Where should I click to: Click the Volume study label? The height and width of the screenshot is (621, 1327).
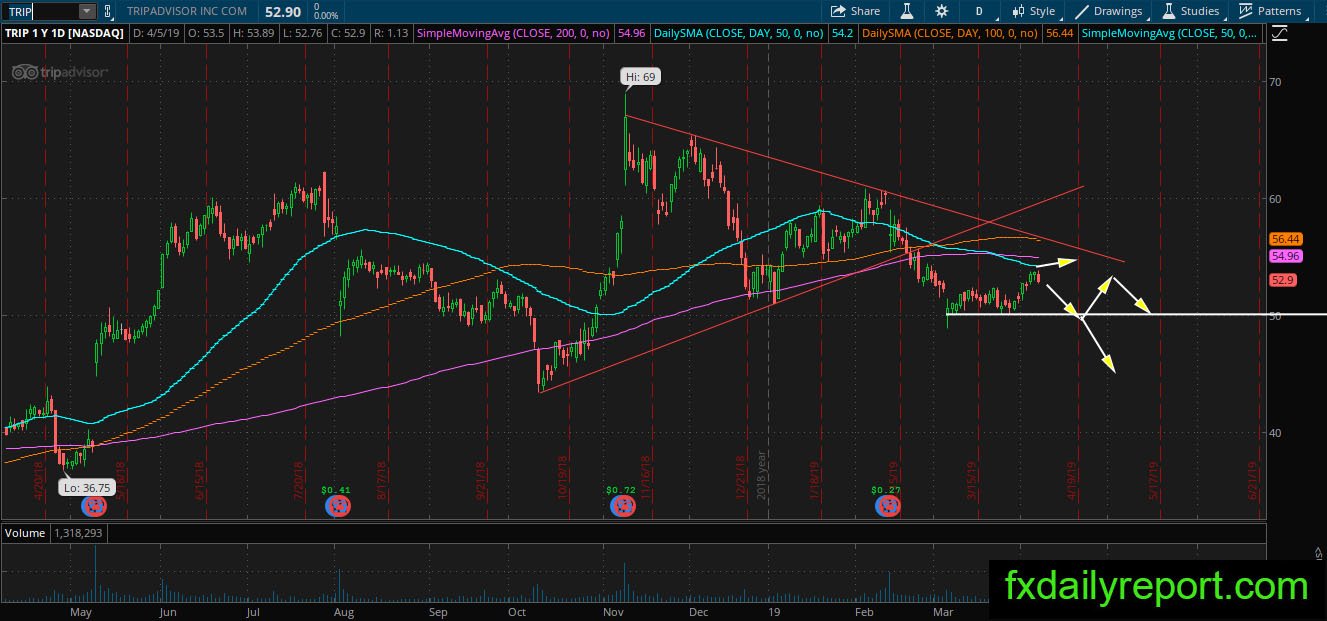[25, 533]
